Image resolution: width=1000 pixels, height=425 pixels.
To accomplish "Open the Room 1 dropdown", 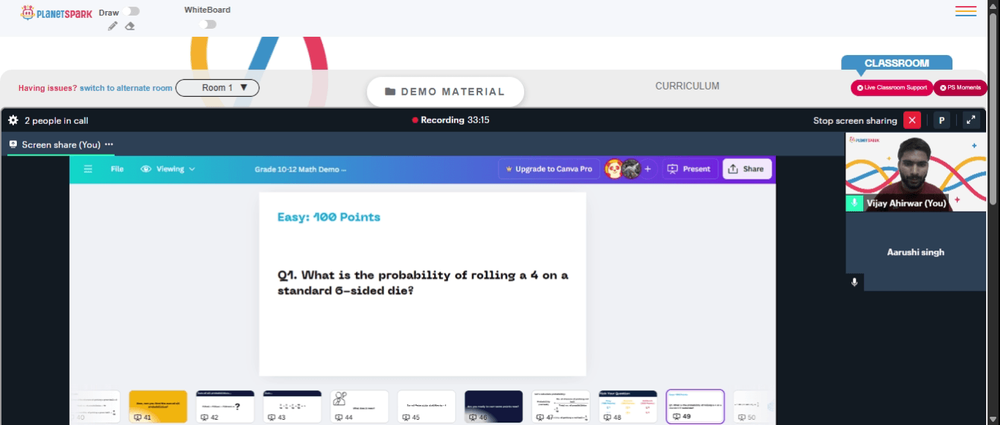I will tap(217, 87).
